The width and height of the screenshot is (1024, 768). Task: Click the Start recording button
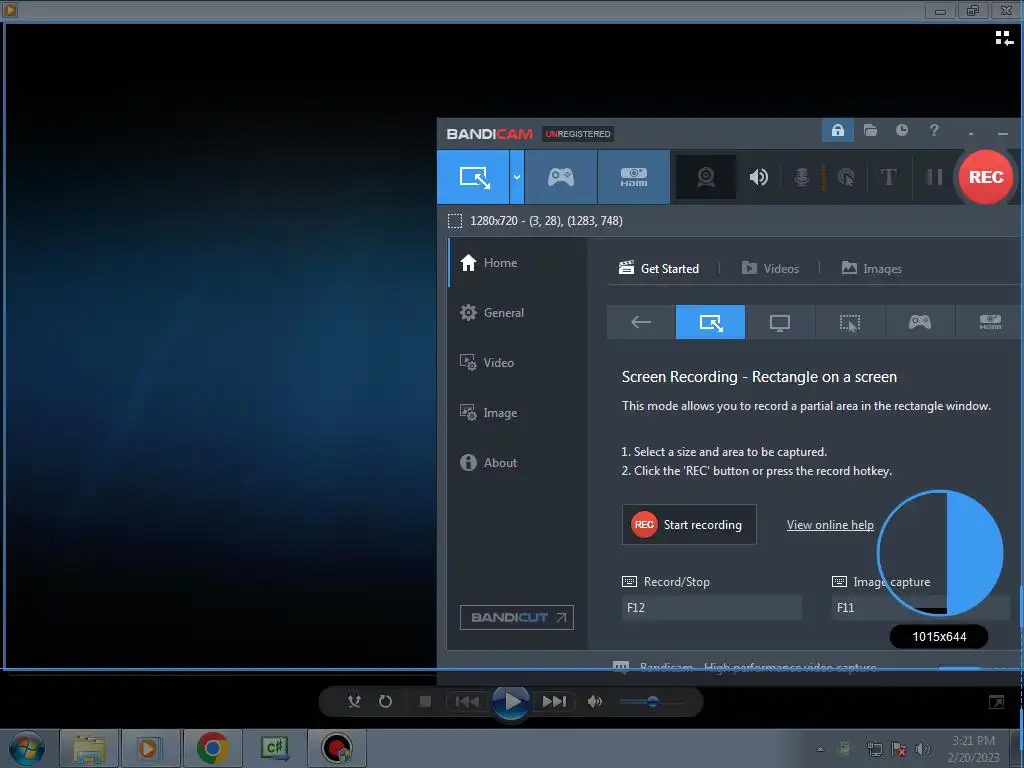[x=689, y=524]
